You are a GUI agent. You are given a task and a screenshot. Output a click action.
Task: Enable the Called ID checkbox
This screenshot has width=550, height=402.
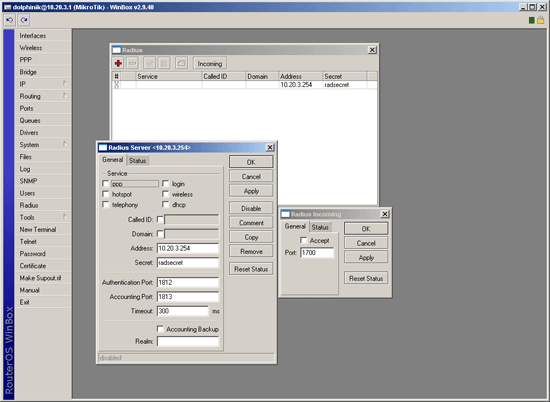[160, 220]
